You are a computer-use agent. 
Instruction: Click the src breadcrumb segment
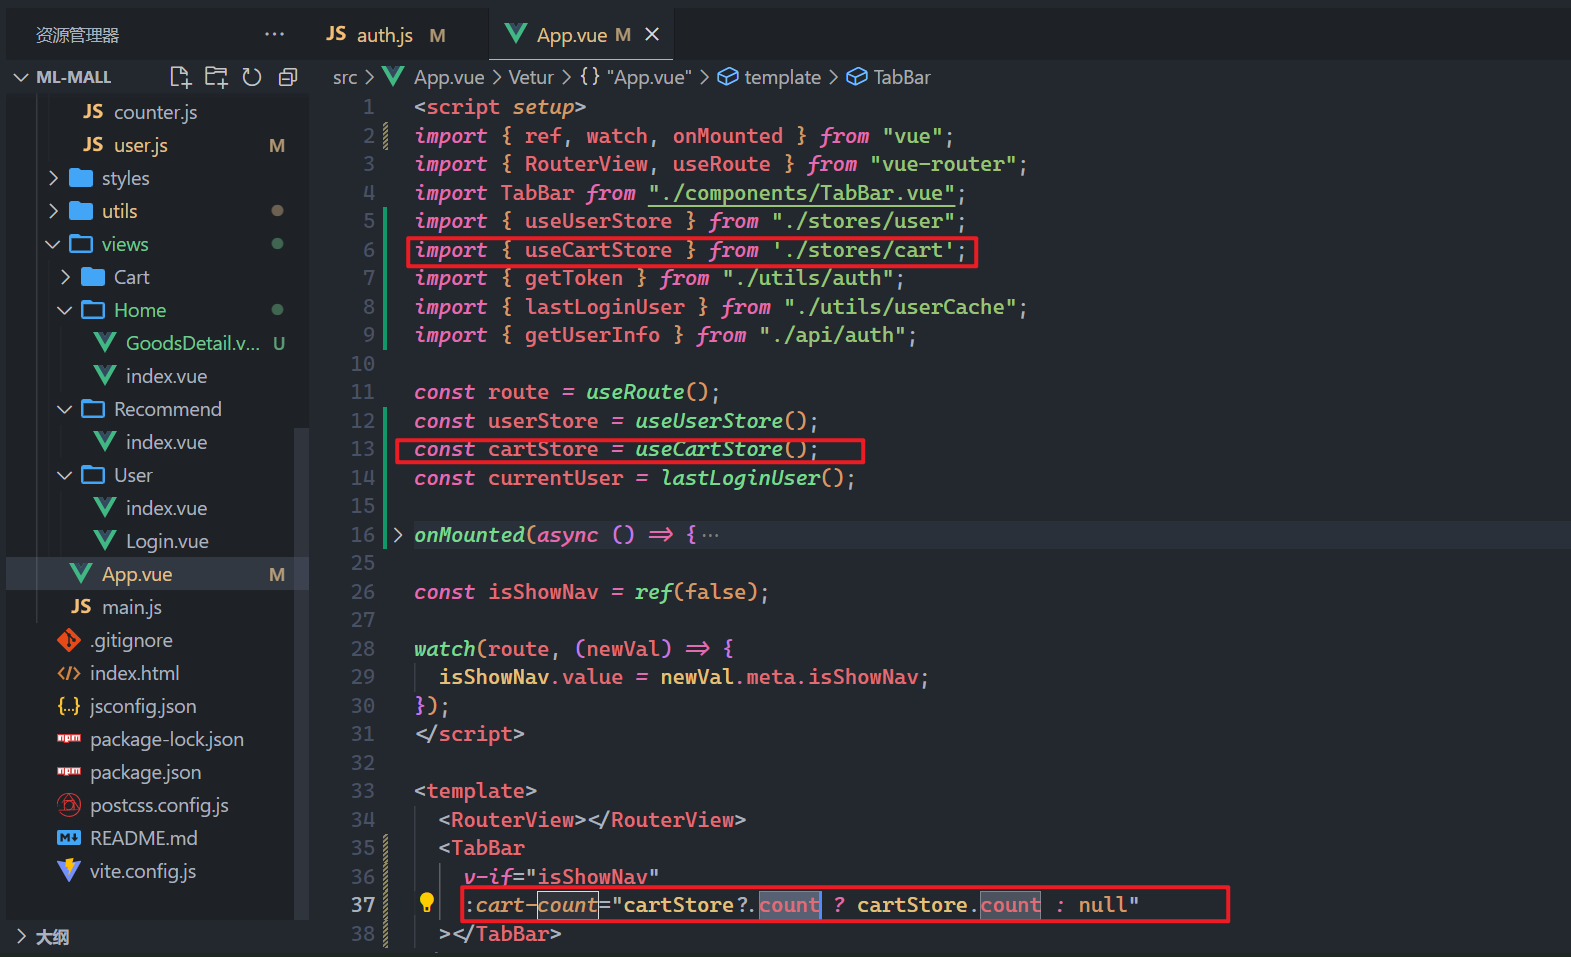pos(345,77)
